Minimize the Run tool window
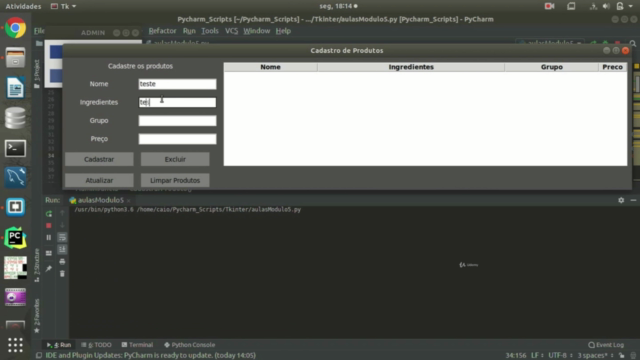This screenshot has width=640, height=360. click(633, 200)
